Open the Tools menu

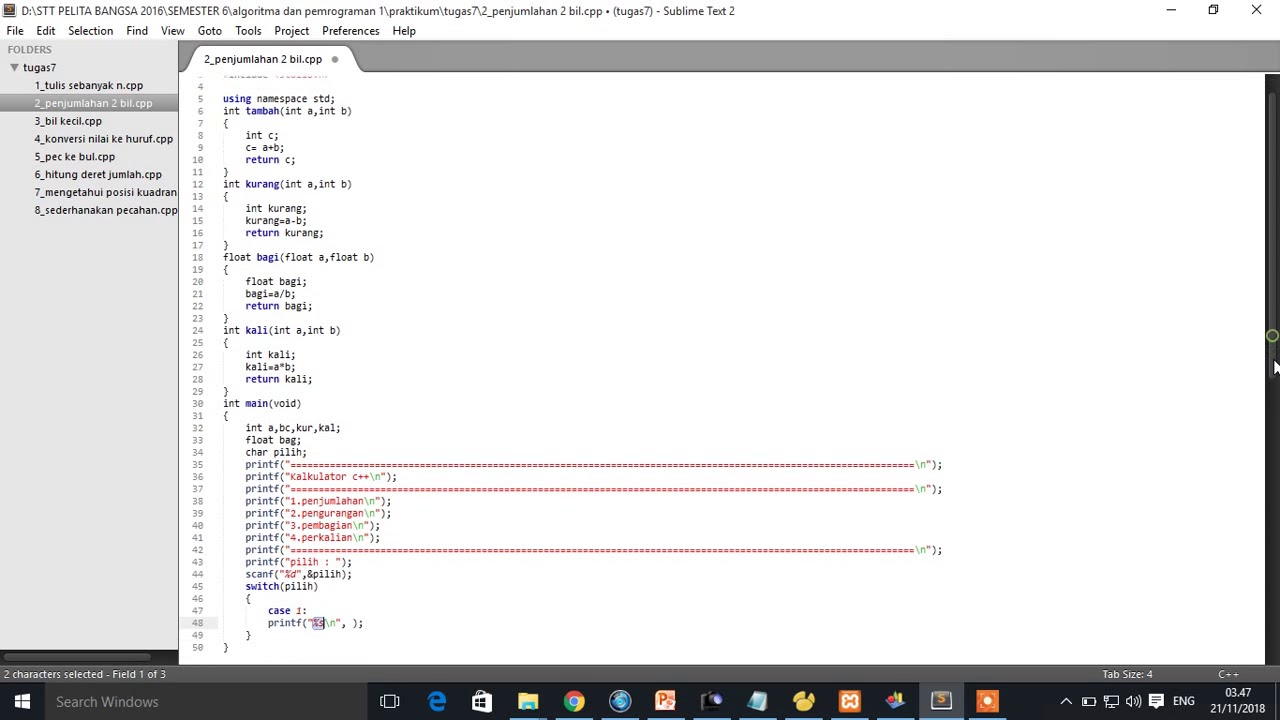(248, 31)
